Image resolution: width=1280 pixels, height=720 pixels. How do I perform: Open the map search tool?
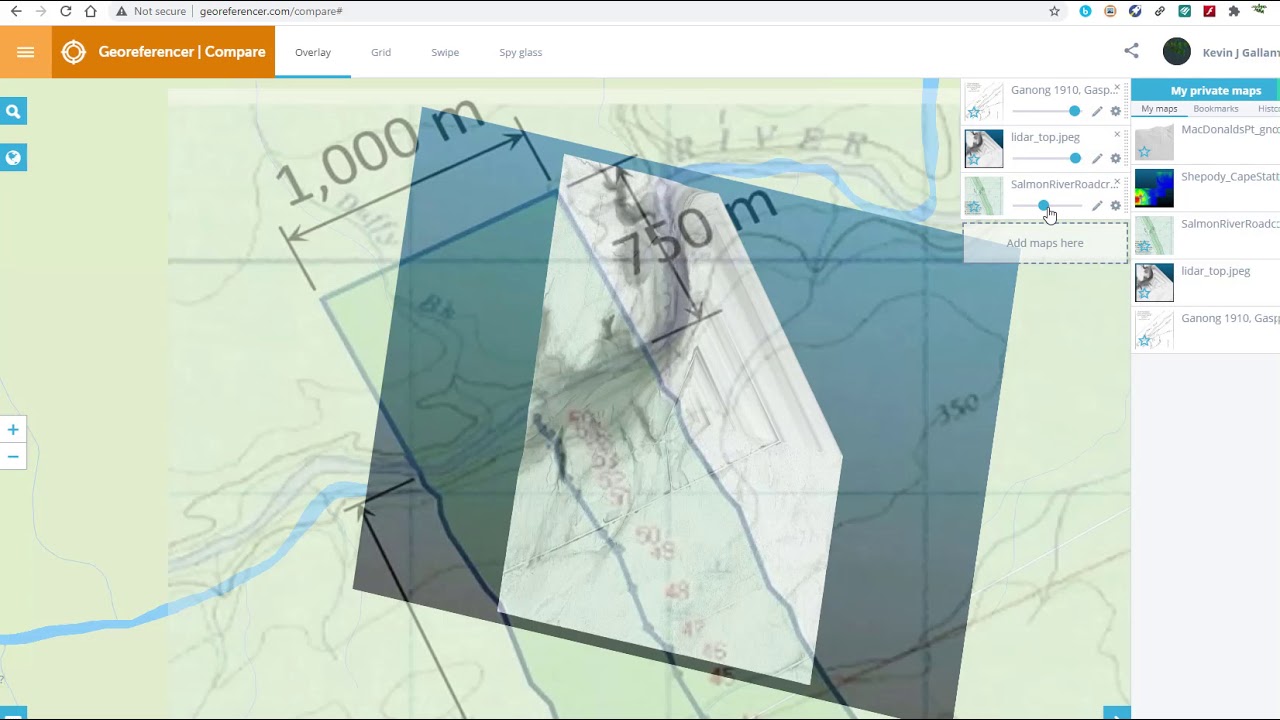point(13,112)
